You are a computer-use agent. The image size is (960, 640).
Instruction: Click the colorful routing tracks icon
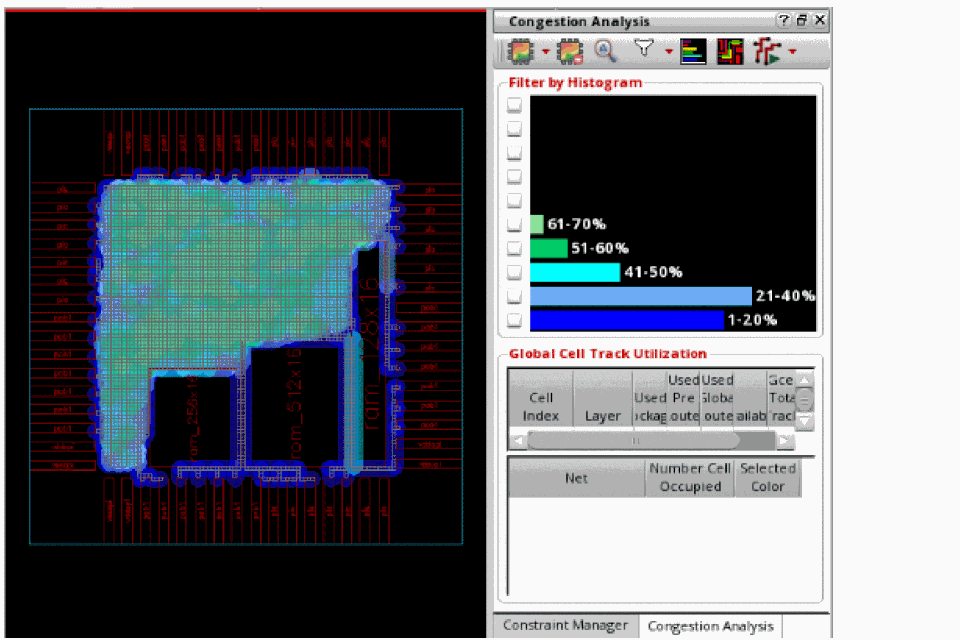point(730,50)
